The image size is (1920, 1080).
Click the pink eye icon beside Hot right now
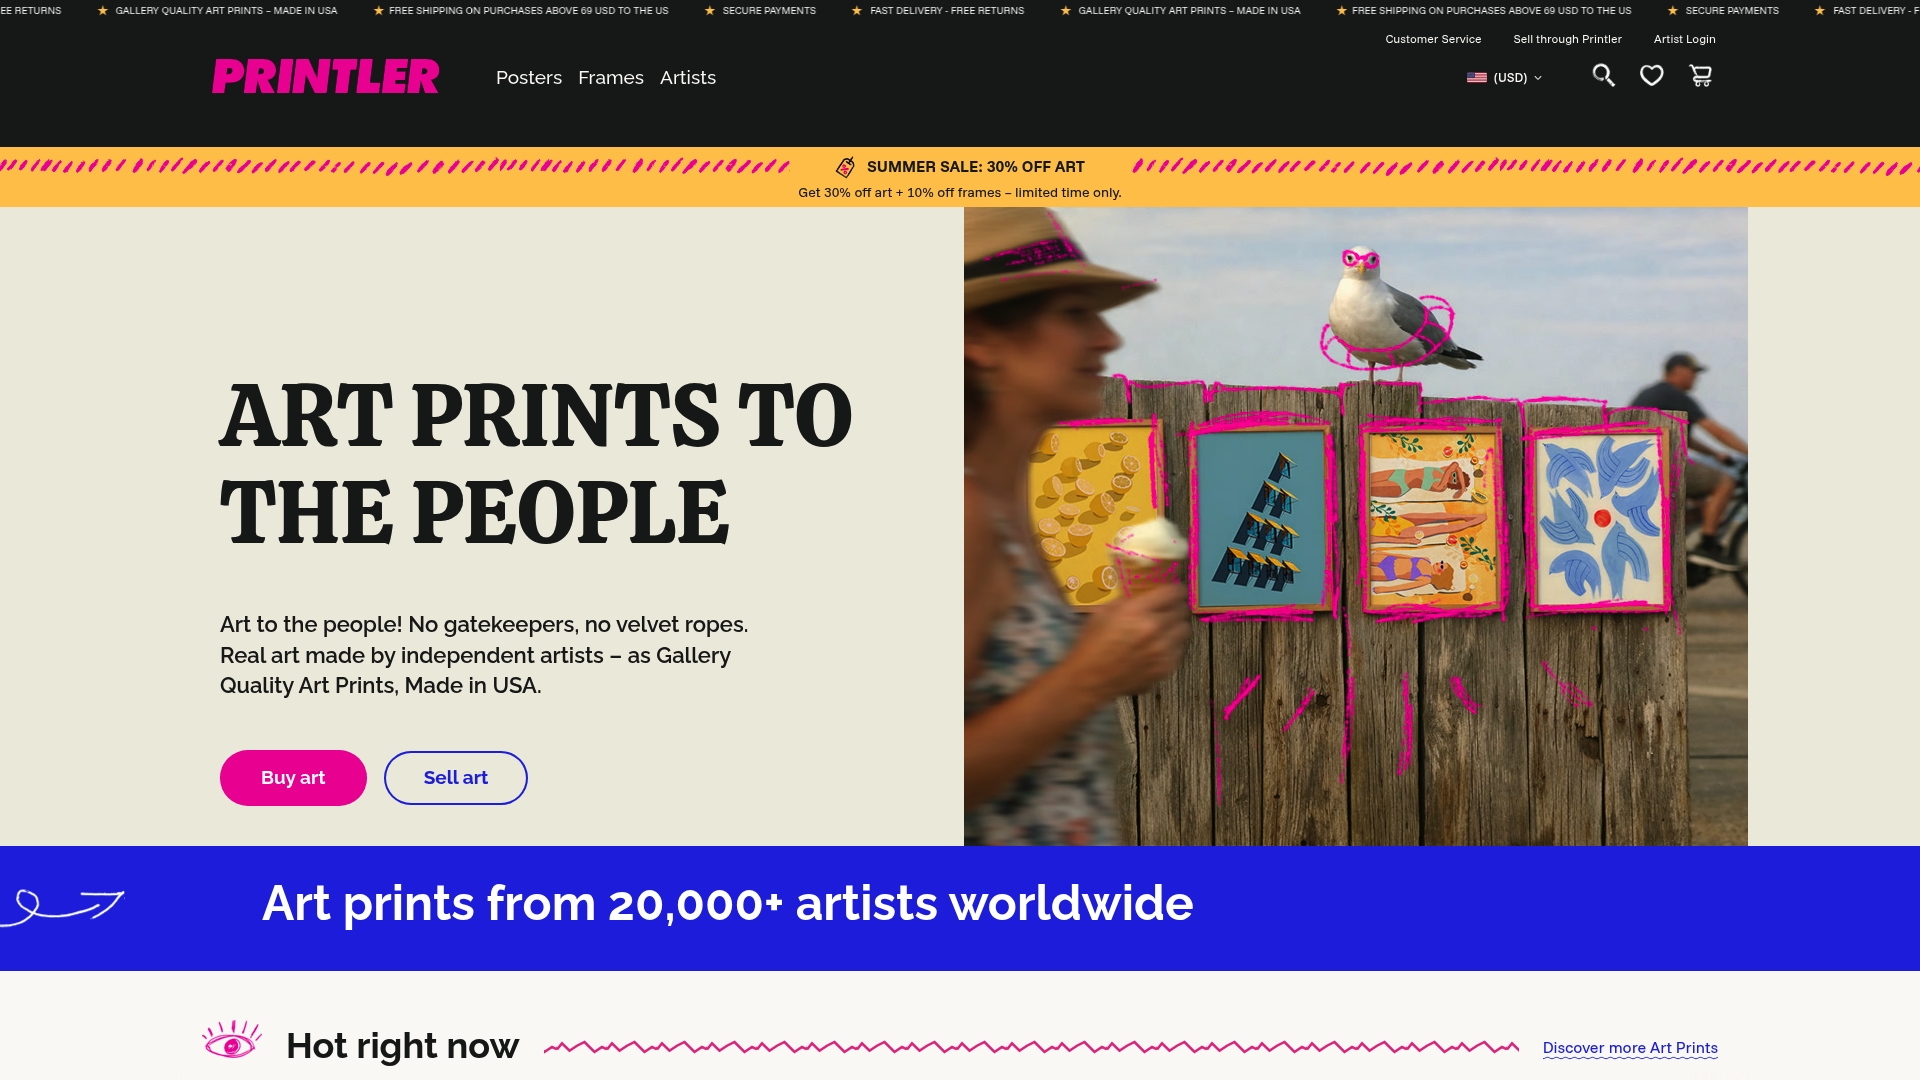232,1040
